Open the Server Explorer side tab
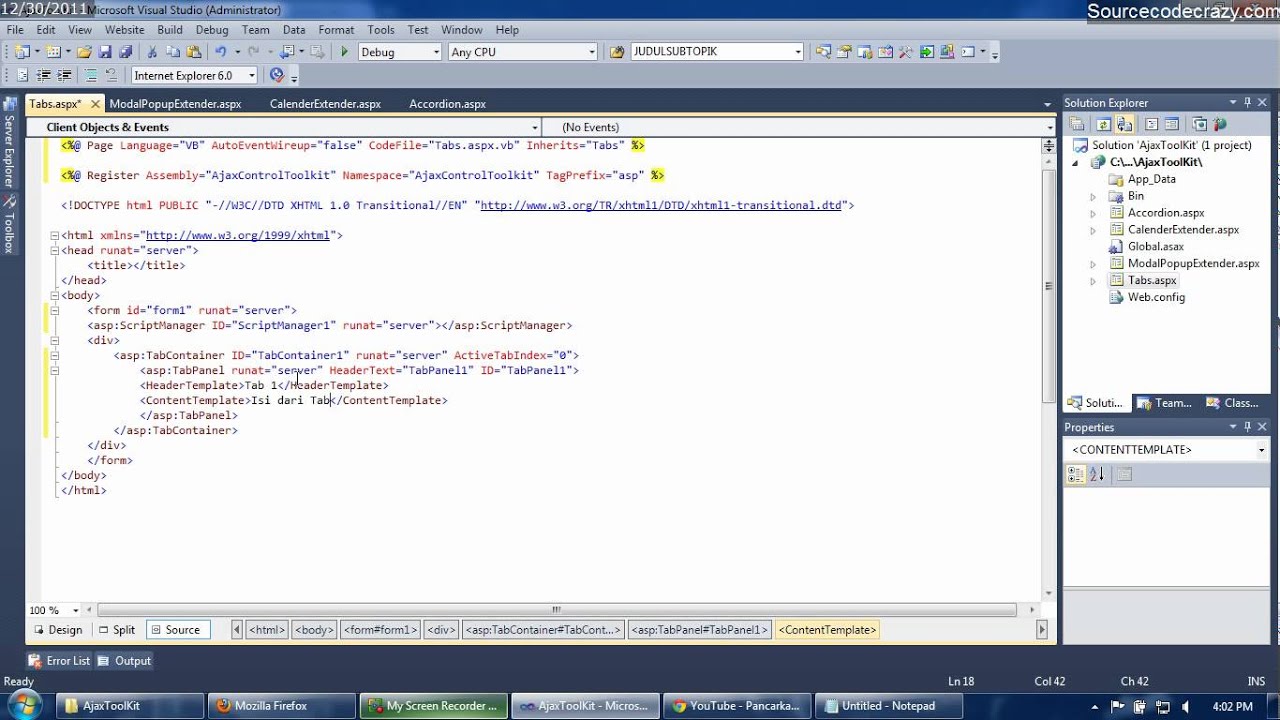Image resolution: width=1280 pixels, height=720 pixels. pyautogui.click(x=10, y=143)
